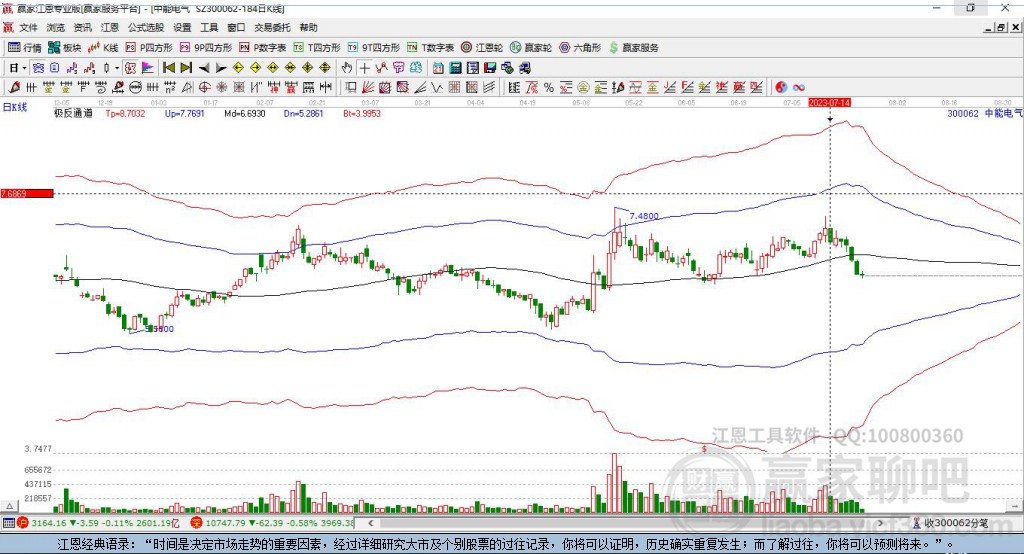Click the blue infinity loop icon
This screenshot has height=554, width=1024.
coord(798,87)
